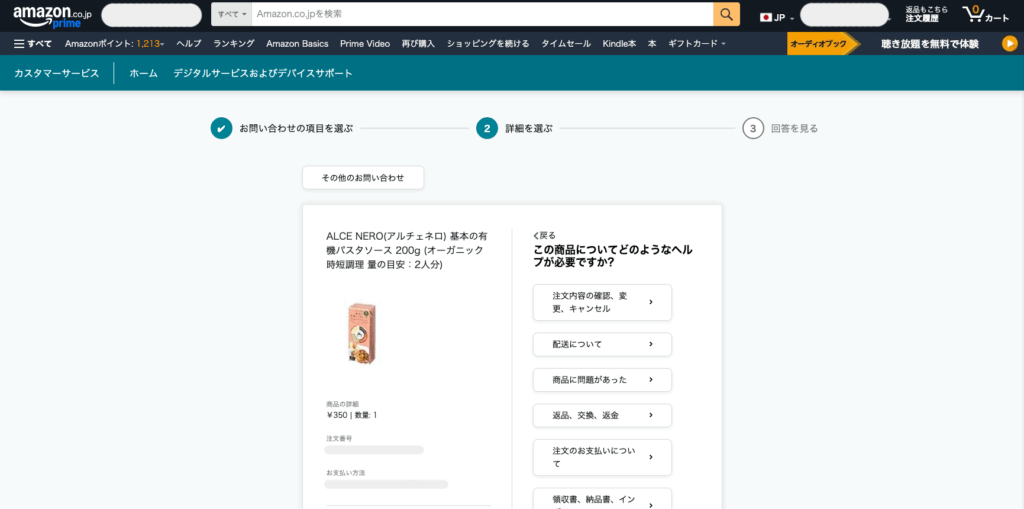
Task: Open the ギフトカード dropdown menu
Action: (x=696, y=44)
